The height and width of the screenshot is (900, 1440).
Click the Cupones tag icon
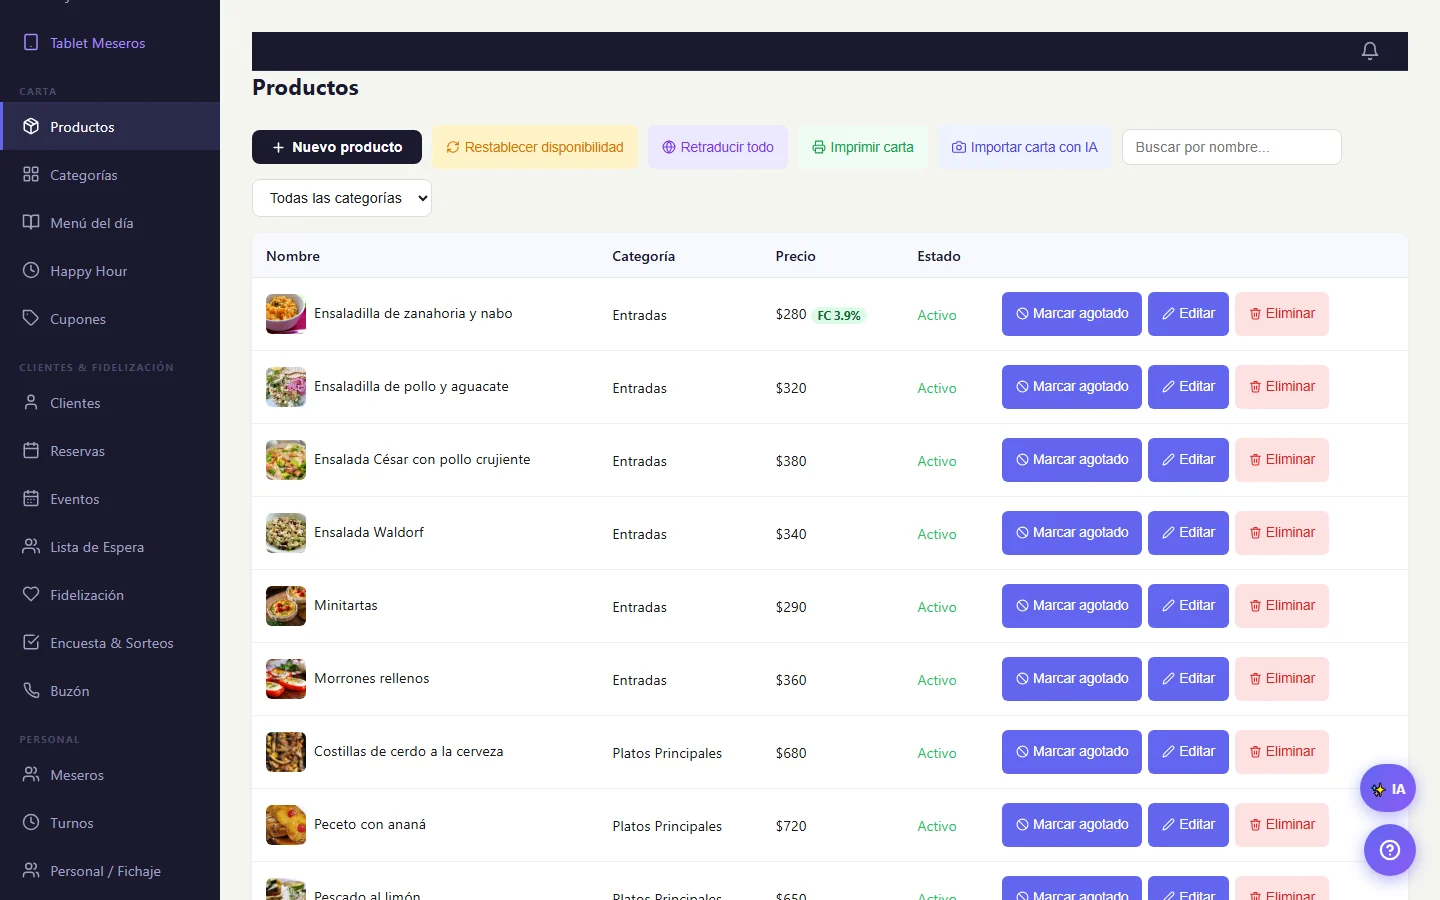pos(31,318)
